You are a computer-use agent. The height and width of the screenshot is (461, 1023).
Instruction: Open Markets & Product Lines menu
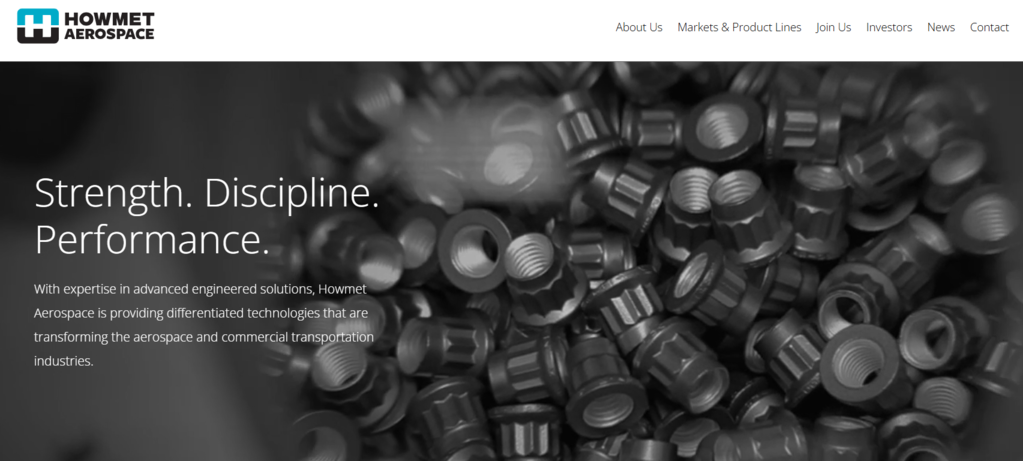739,27
